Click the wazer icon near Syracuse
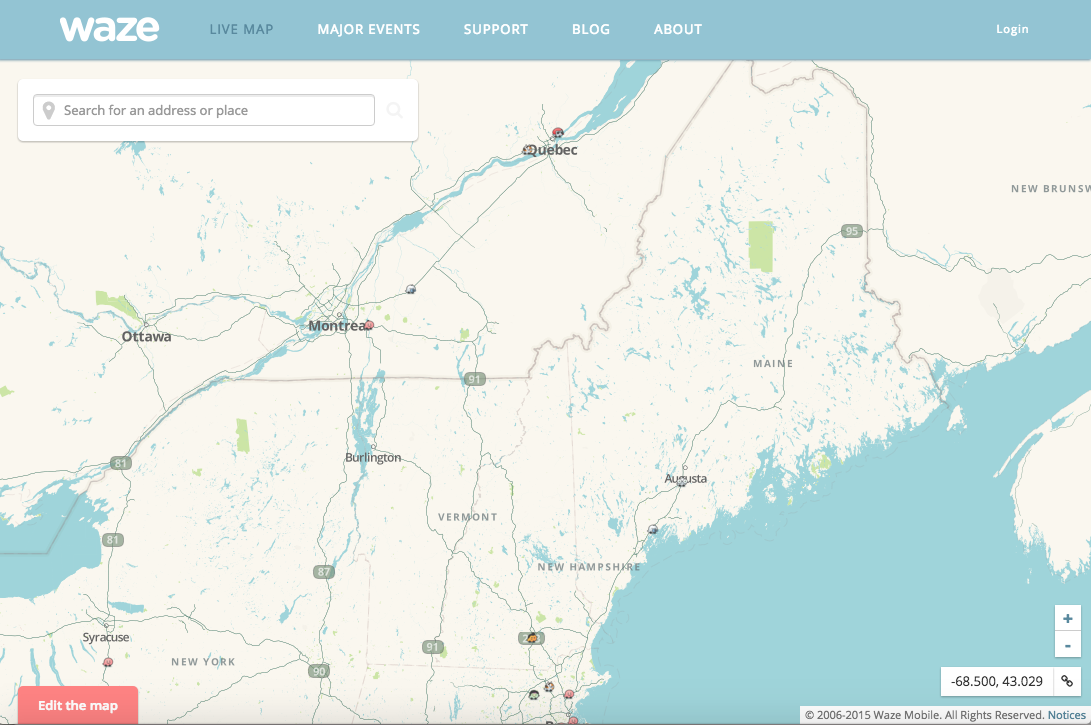The height and width of the screenshot is (725, 1091). [x=106, y=662]
